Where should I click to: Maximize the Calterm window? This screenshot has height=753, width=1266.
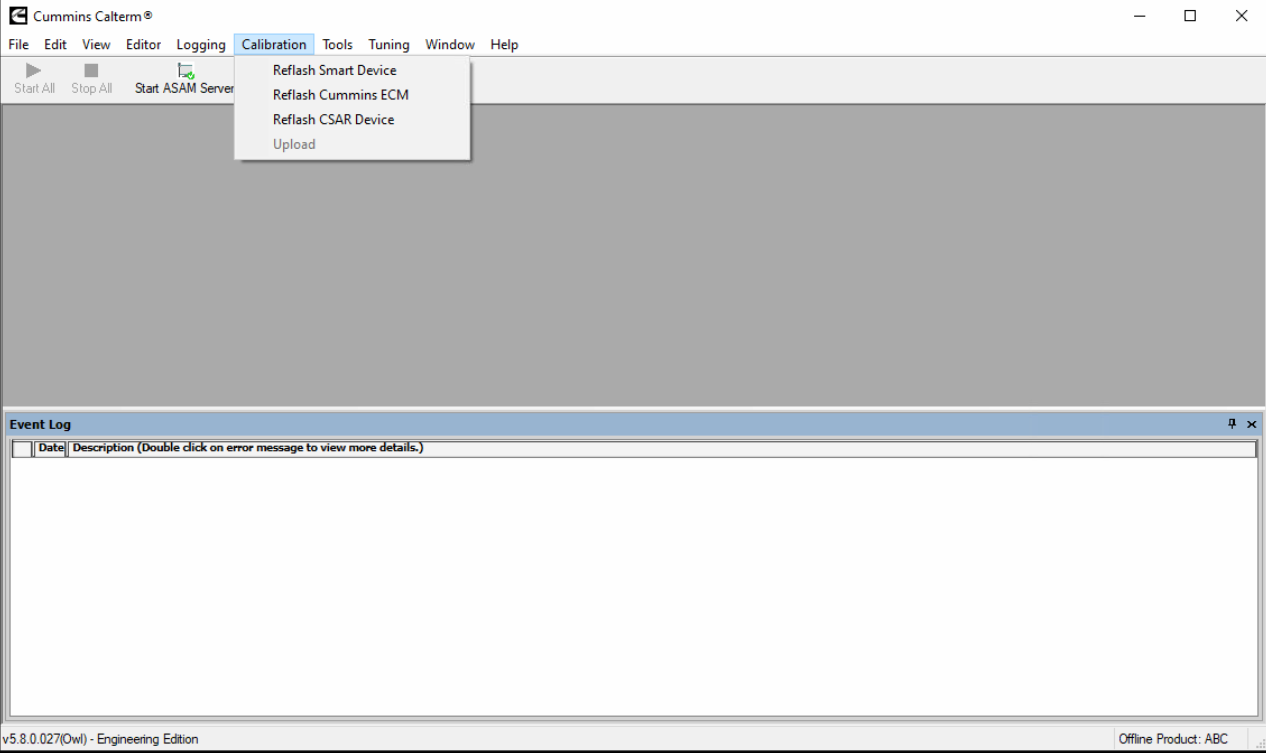point(1190,16)
